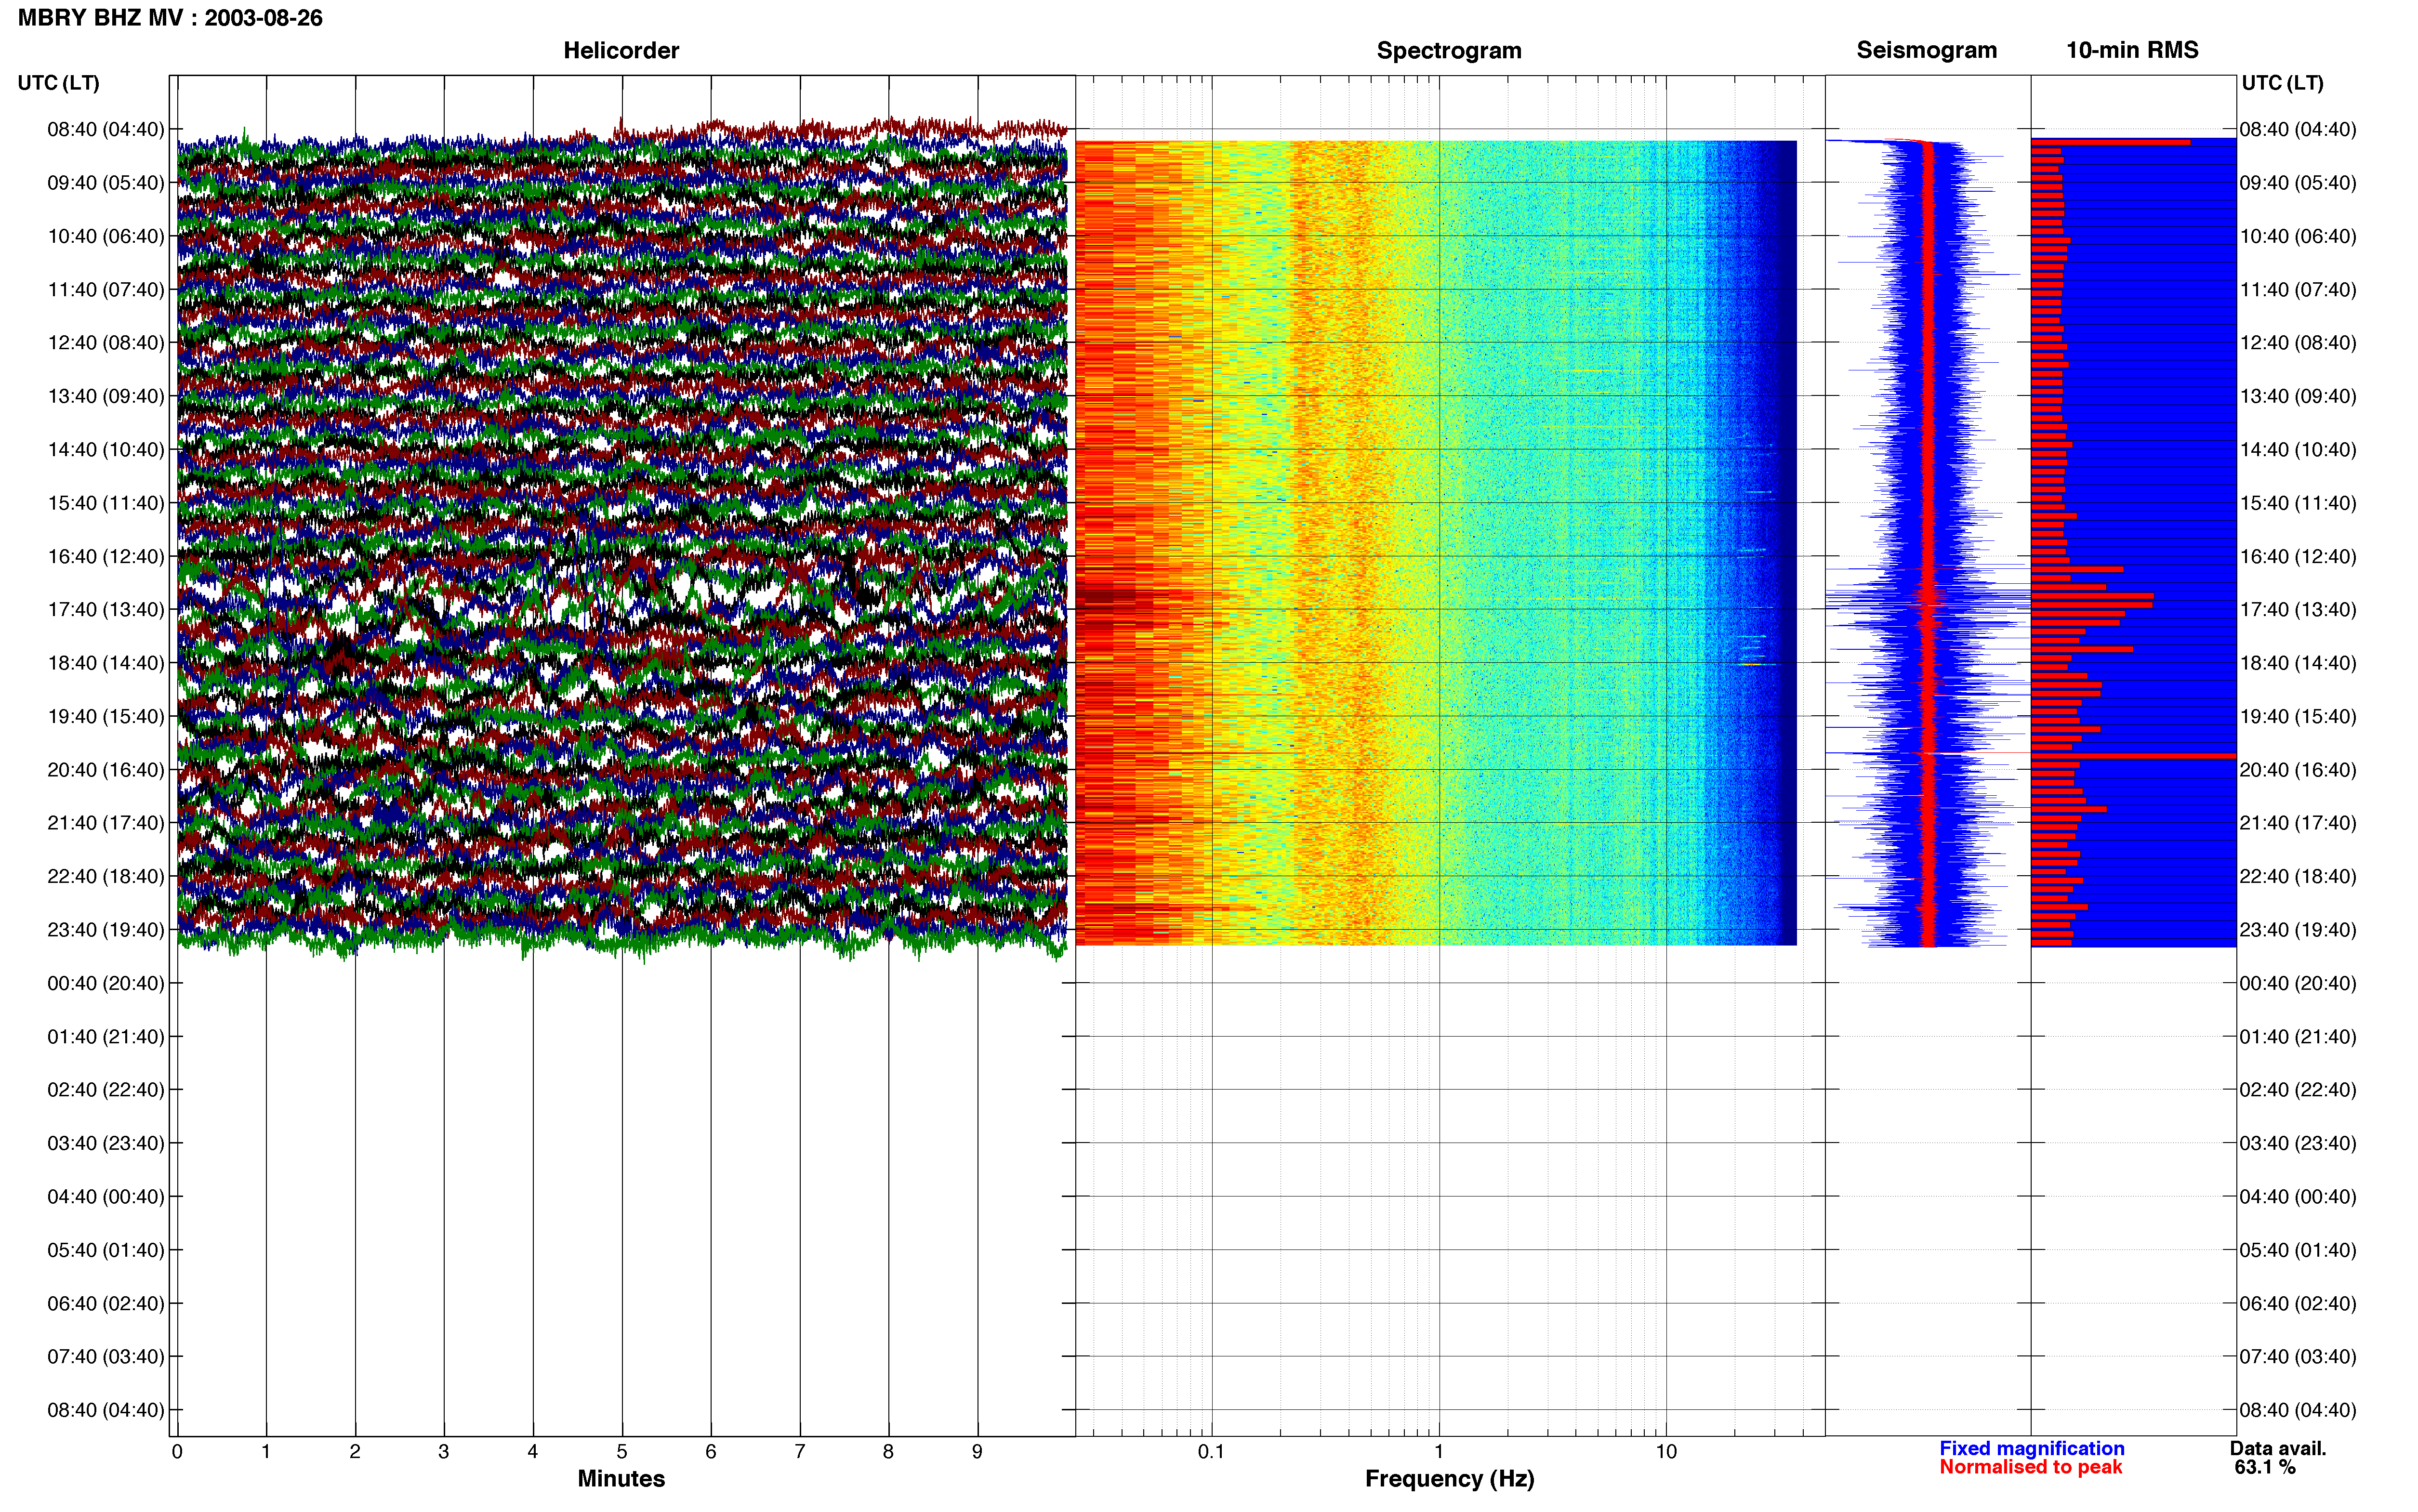Click the '0.1' frequency axis tick label
The height and width of the screenshot is (1512, 2418).
coord(1211,1452)
